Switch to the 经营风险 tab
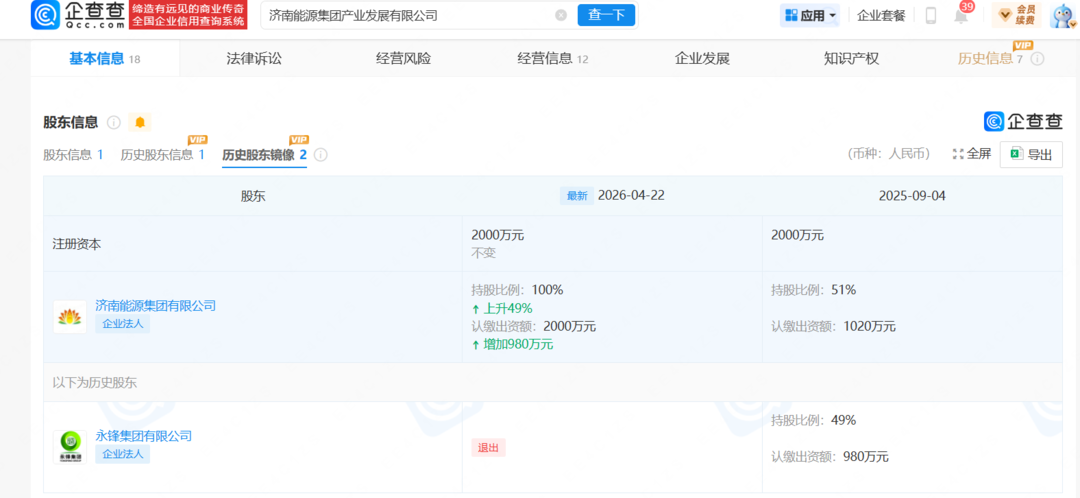 pyautogui.click(x=403, y=59)
